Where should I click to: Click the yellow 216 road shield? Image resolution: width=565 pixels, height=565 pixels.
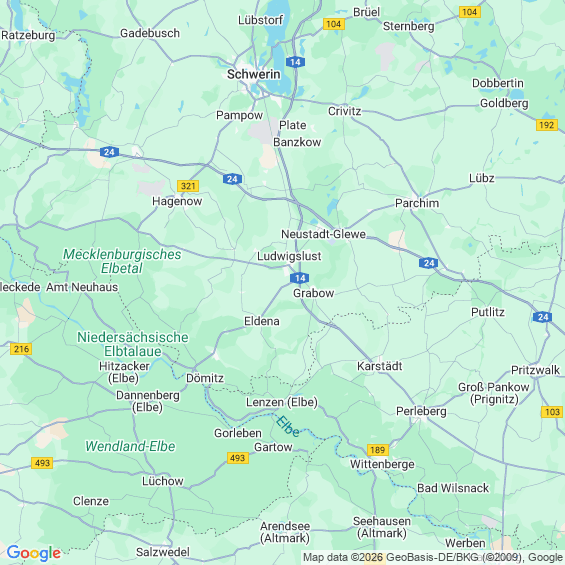pyautogui.click(x=21, y=349)
